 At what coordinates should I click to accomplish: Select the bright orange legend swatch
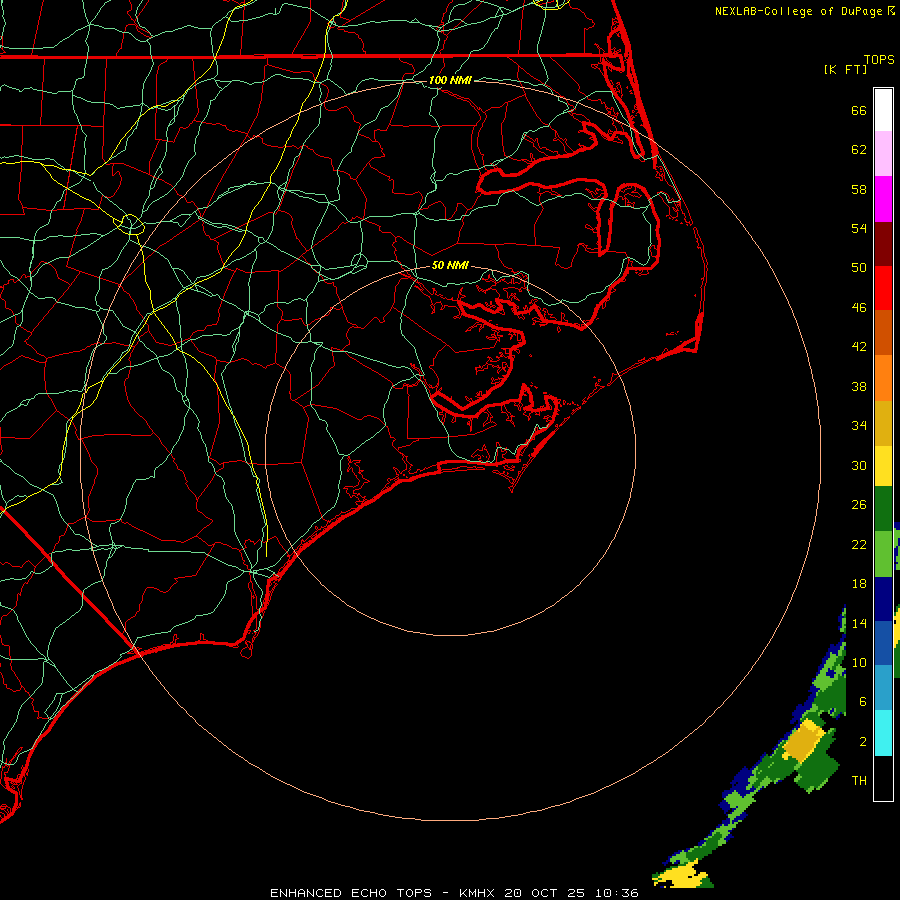pyautogui.click(x=883, y=378)
